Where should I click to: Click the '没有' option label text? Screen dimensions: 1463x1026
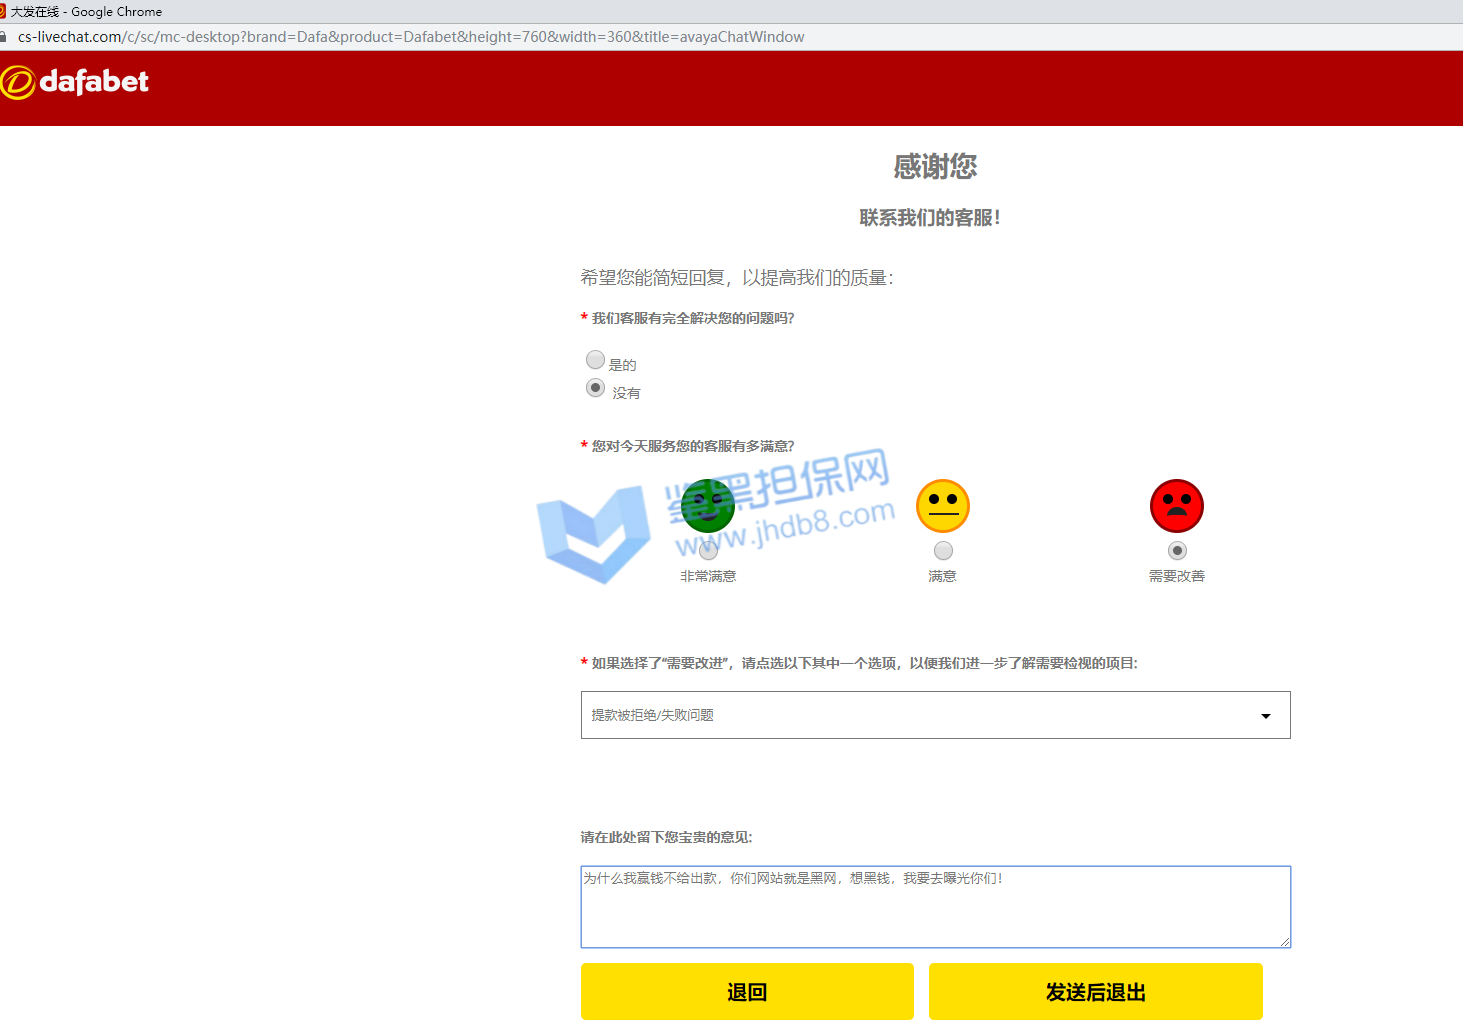pos(627,393)
